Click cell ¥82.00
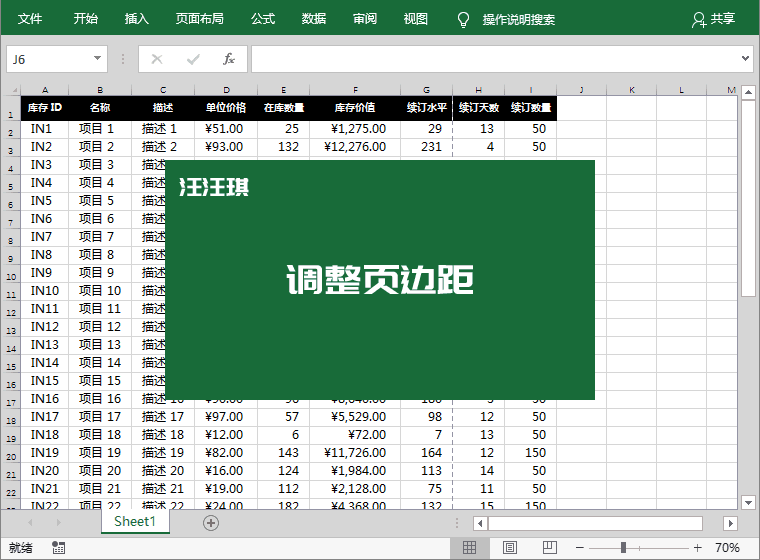Image resolution: width=760 pixels, height=560 pixels. click(x=226, y=453)
